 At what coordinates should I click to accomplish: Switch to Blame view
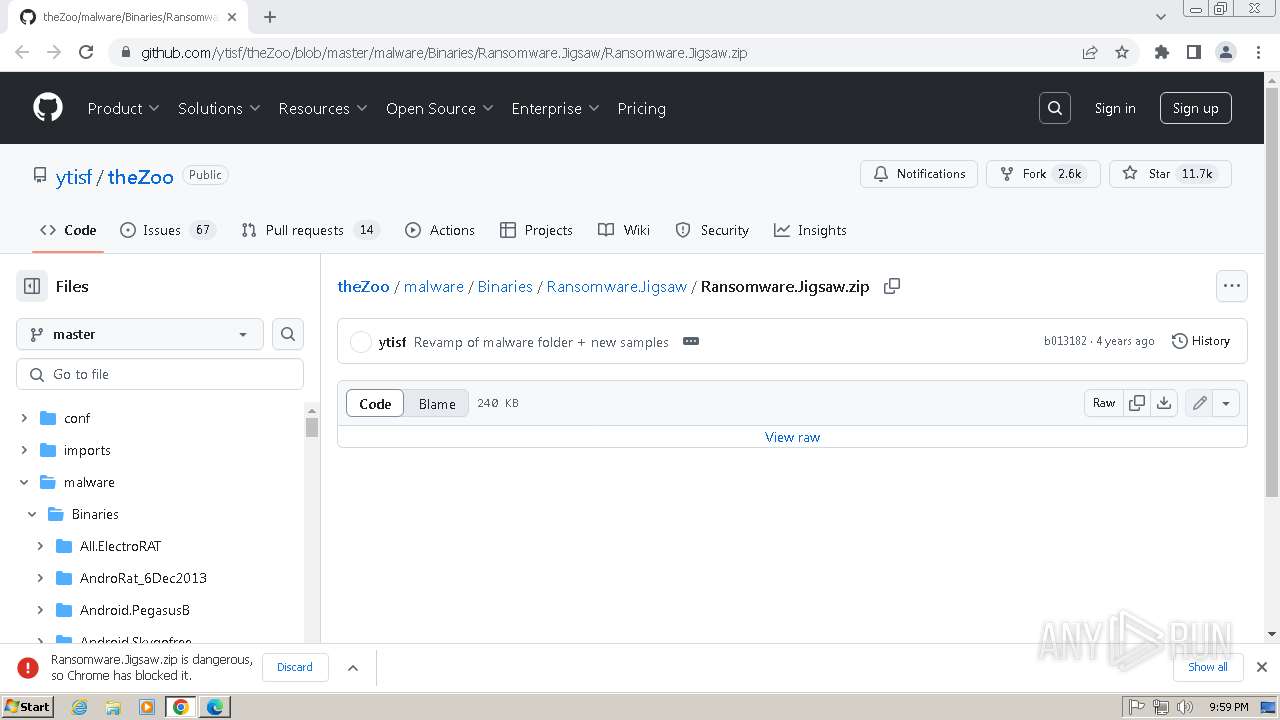coord(437,404)
